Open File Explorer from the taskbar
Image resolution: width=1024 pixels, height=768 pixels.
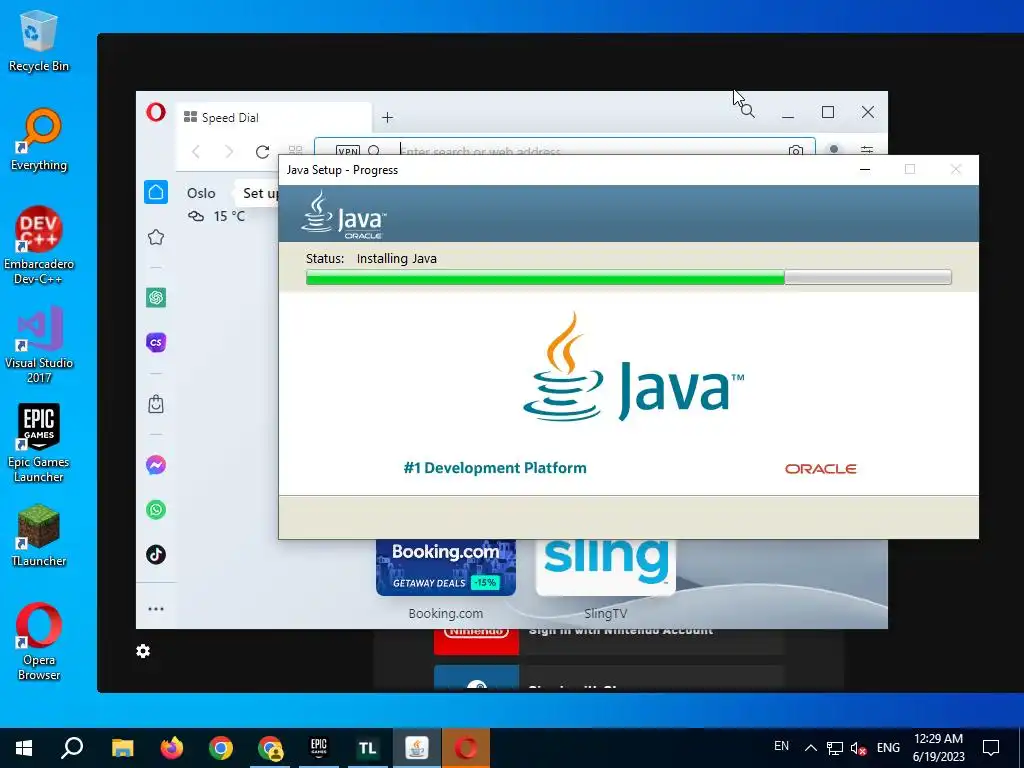(122, 748)
